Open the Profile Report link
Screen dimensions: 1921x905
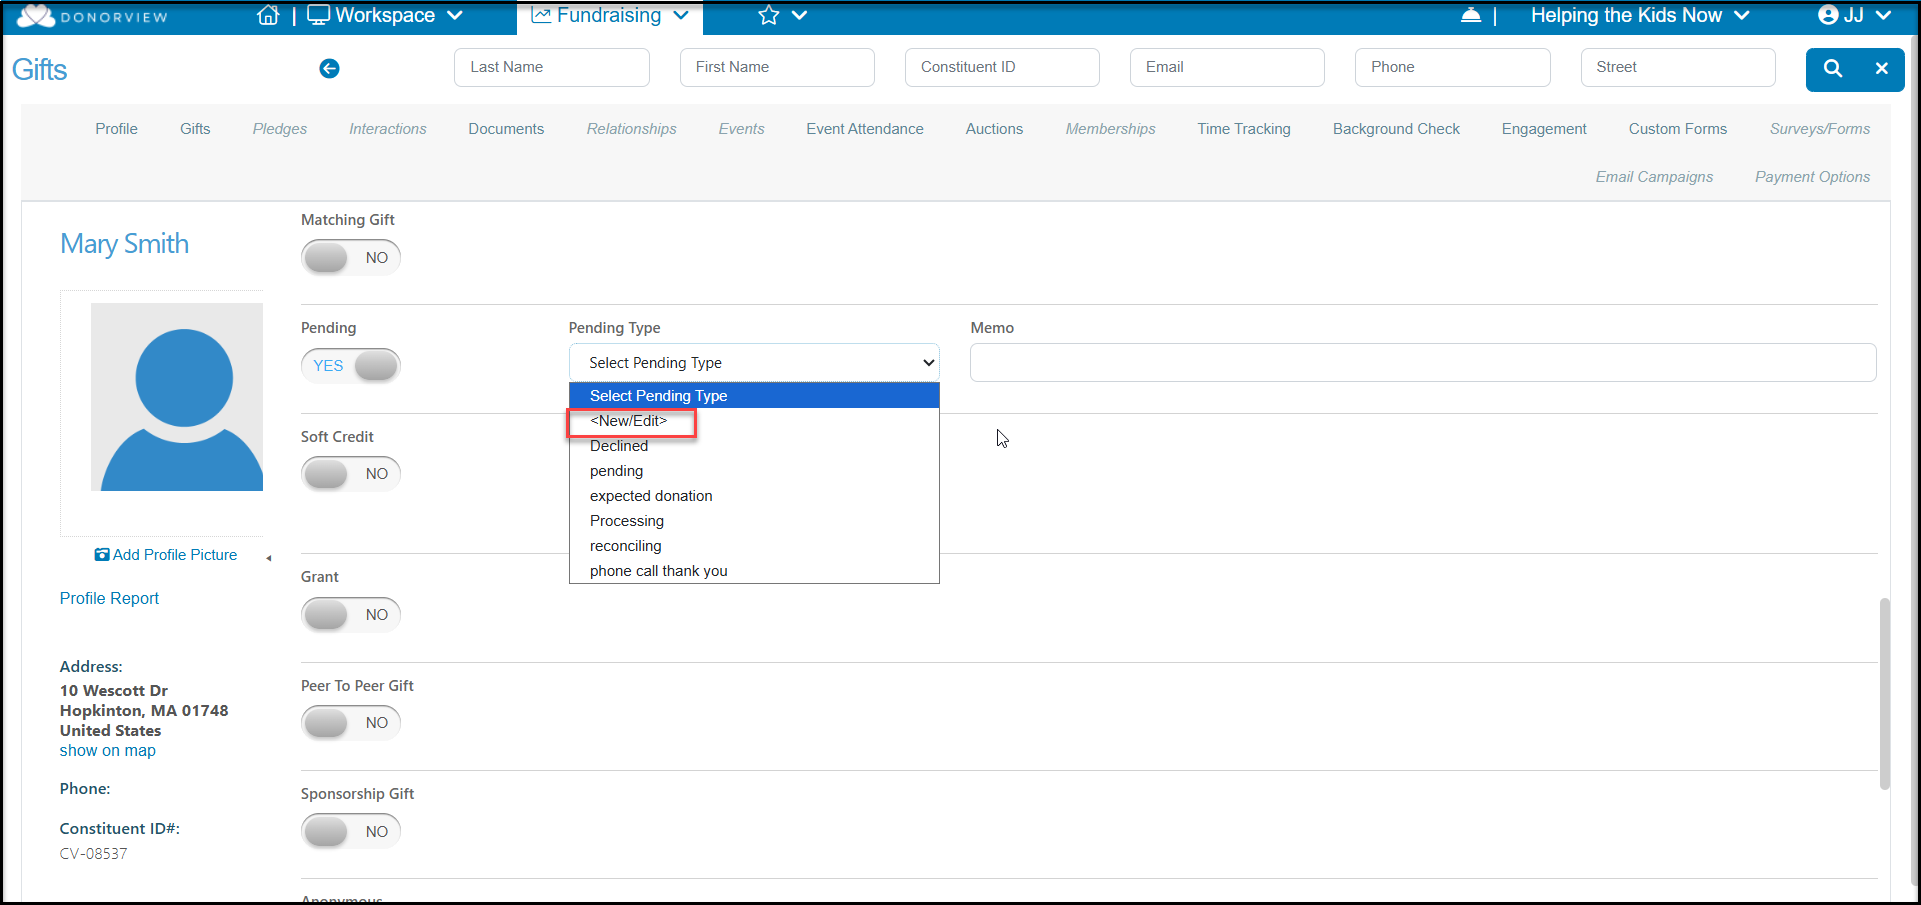click(x=109, y=598)
